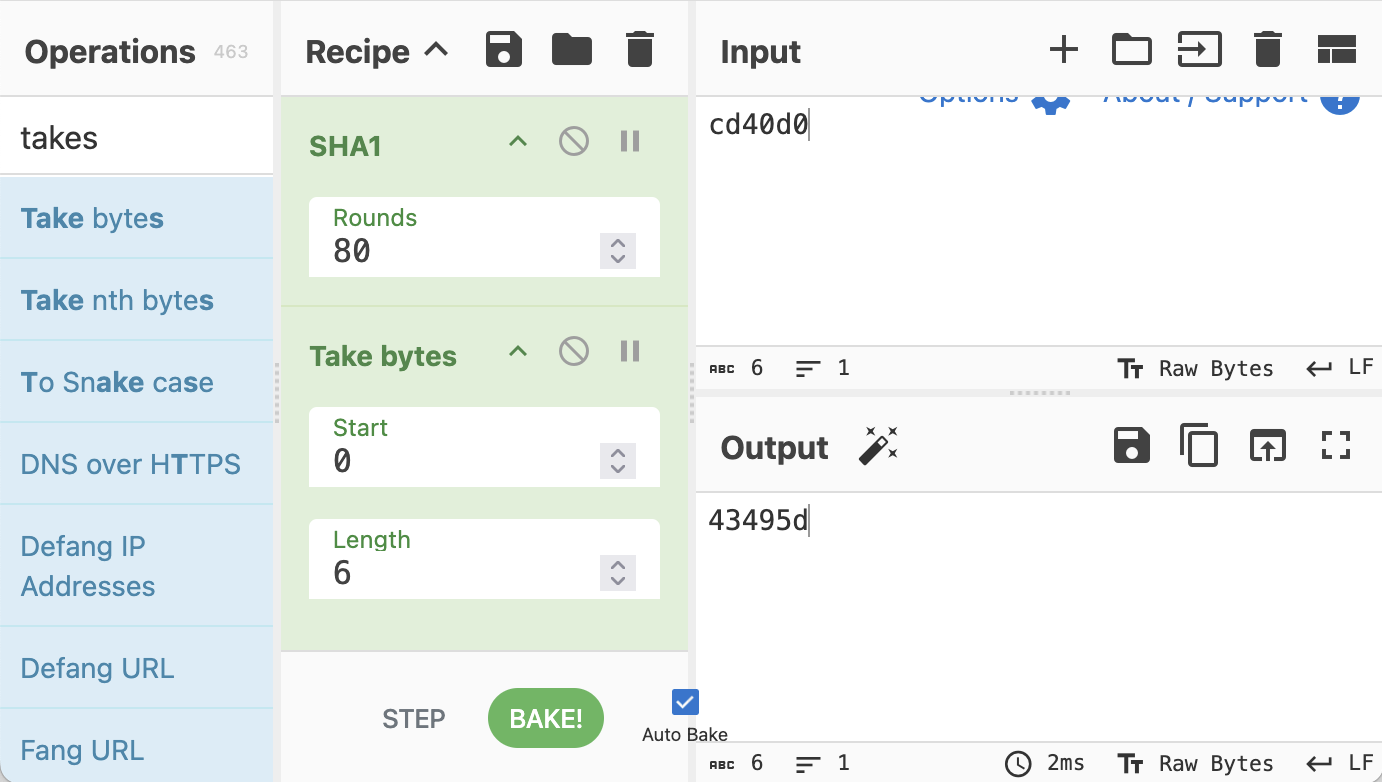Disable the SHA1 operation
Screen dimensions: 1382x782
573,142
